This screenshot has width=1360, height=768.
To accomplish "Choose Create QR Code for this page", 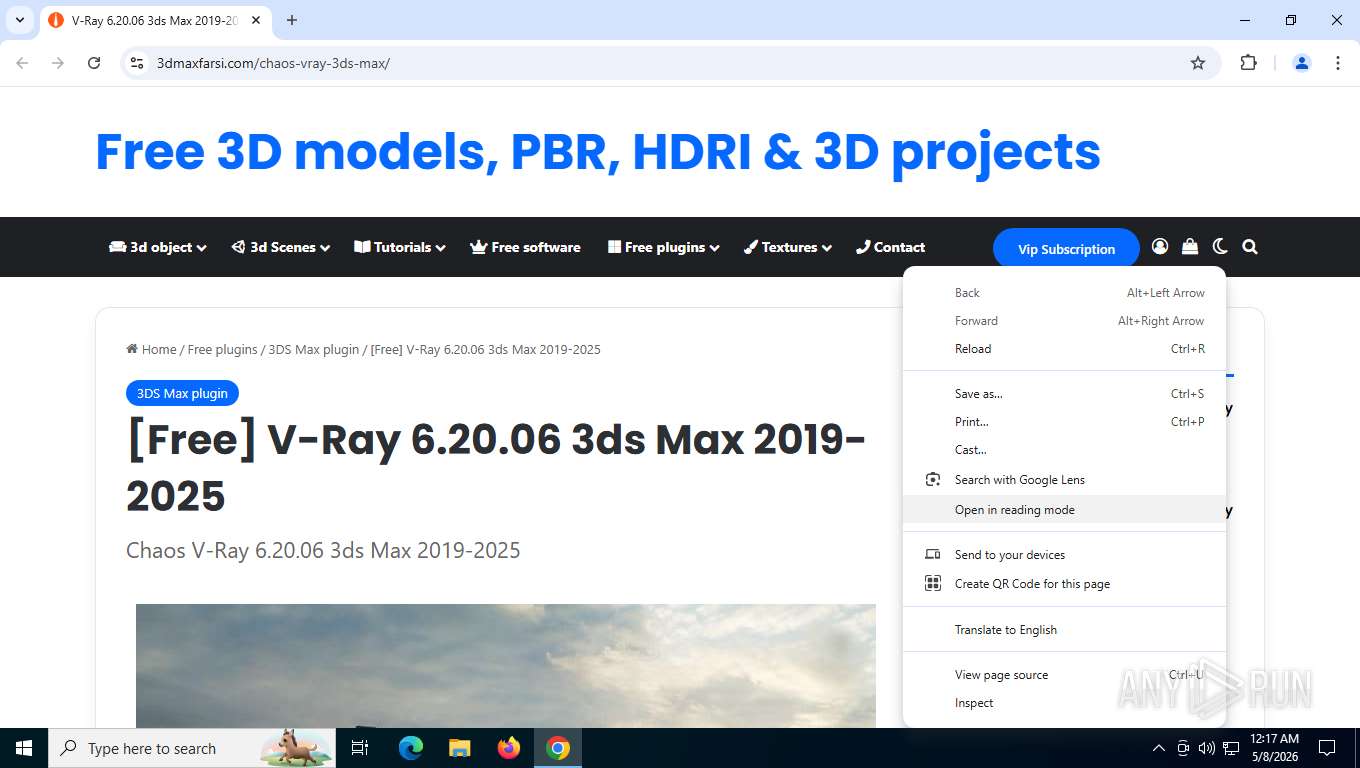I will tap(1064, 584).
